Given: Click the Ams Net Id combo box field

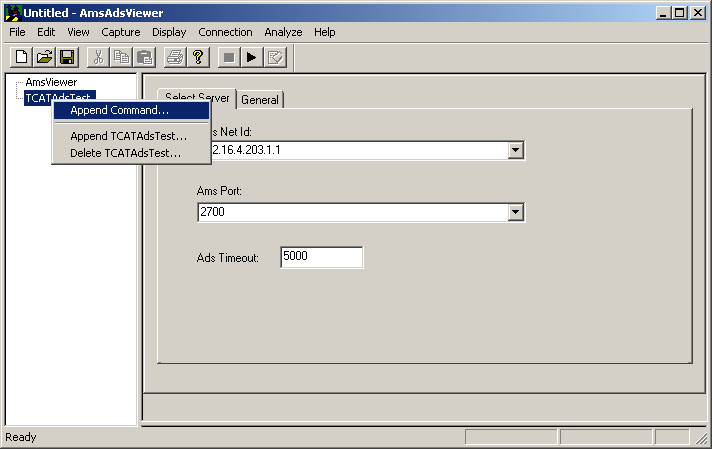Looking at the screenshot, I should (361, 150).
